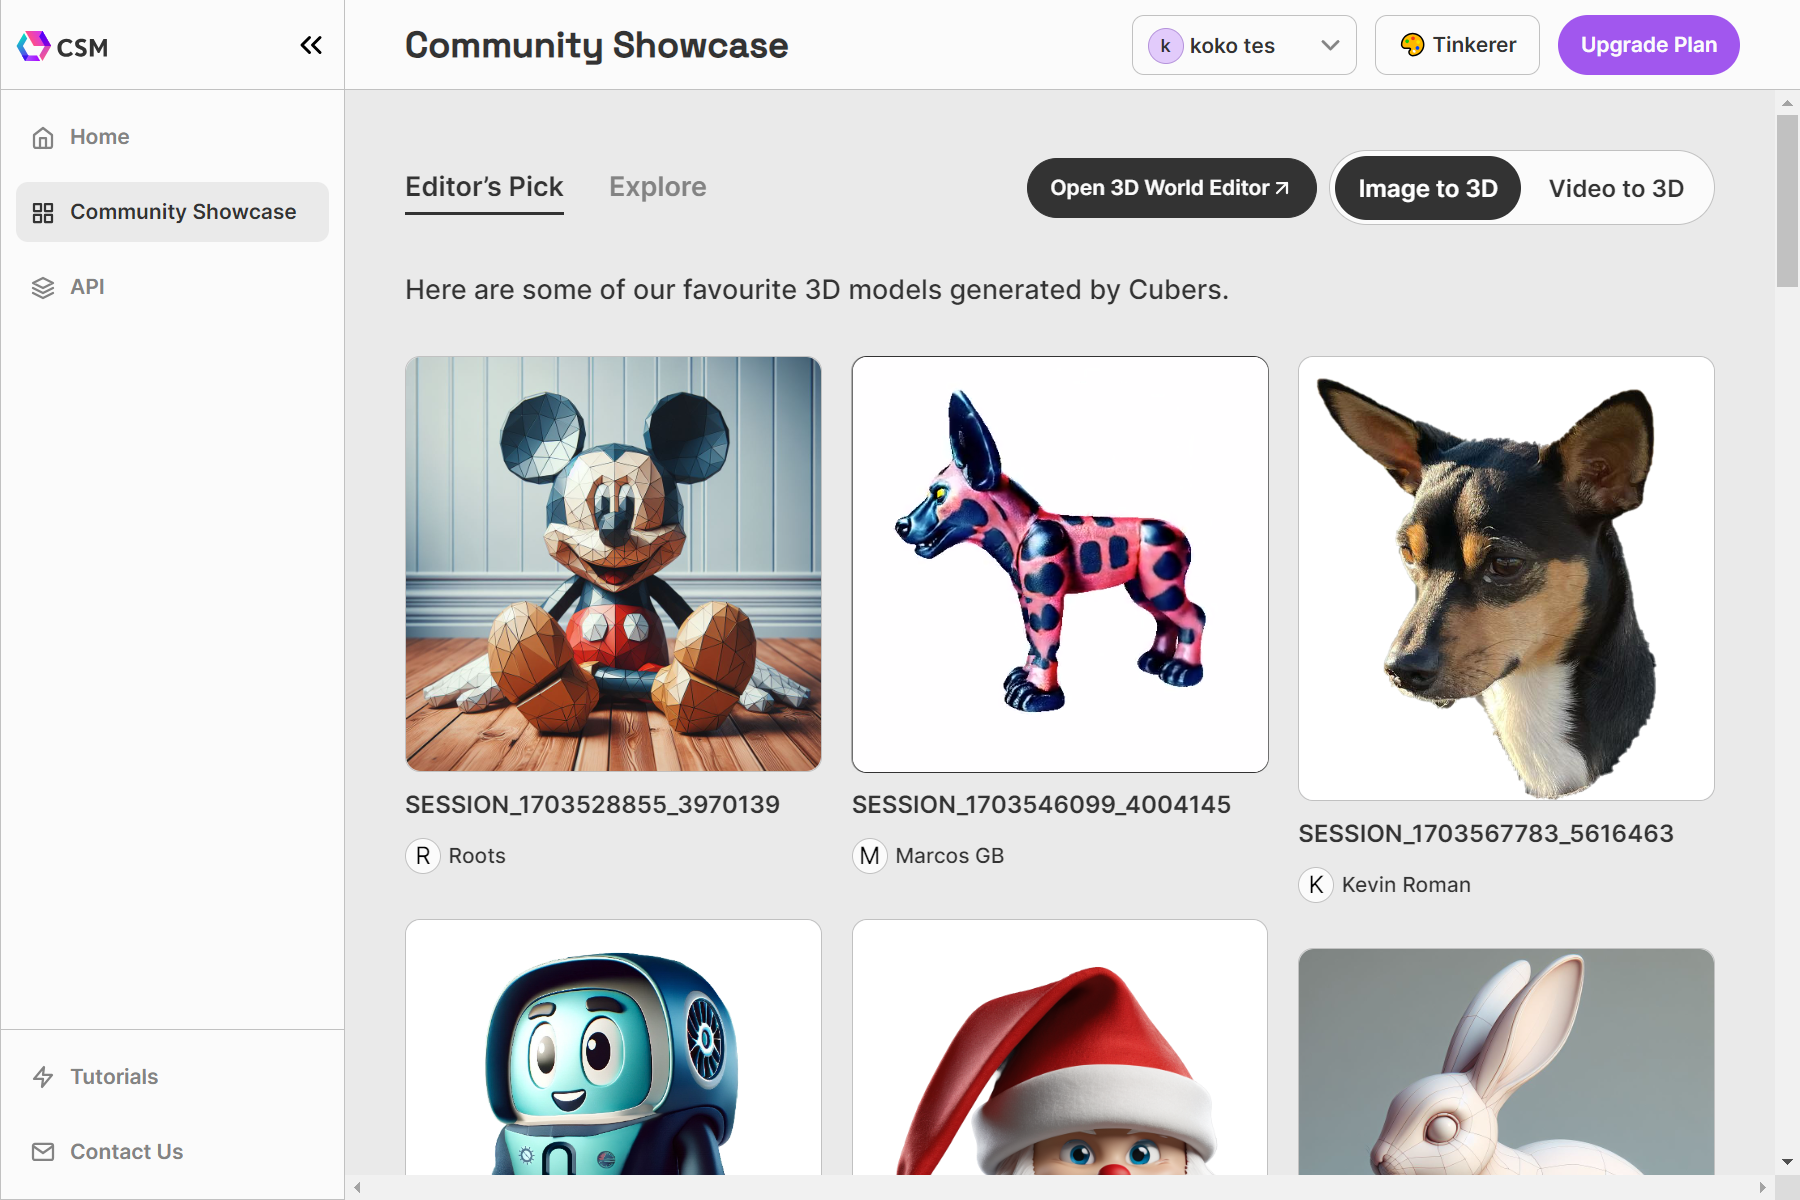Click title SESSION_1703567783_5616463
The width and height of the screenshot is (1800, 1200).
(x=1486, y=834)
